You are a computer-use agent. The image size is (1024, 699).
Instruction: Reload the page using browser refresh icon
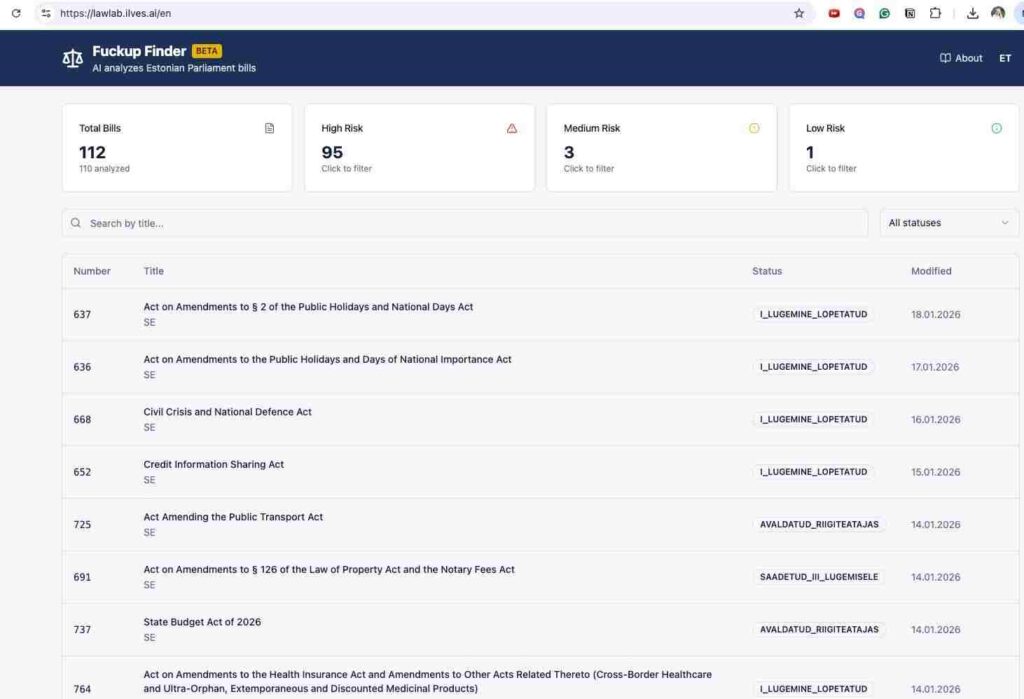click(x=15, y=14)
